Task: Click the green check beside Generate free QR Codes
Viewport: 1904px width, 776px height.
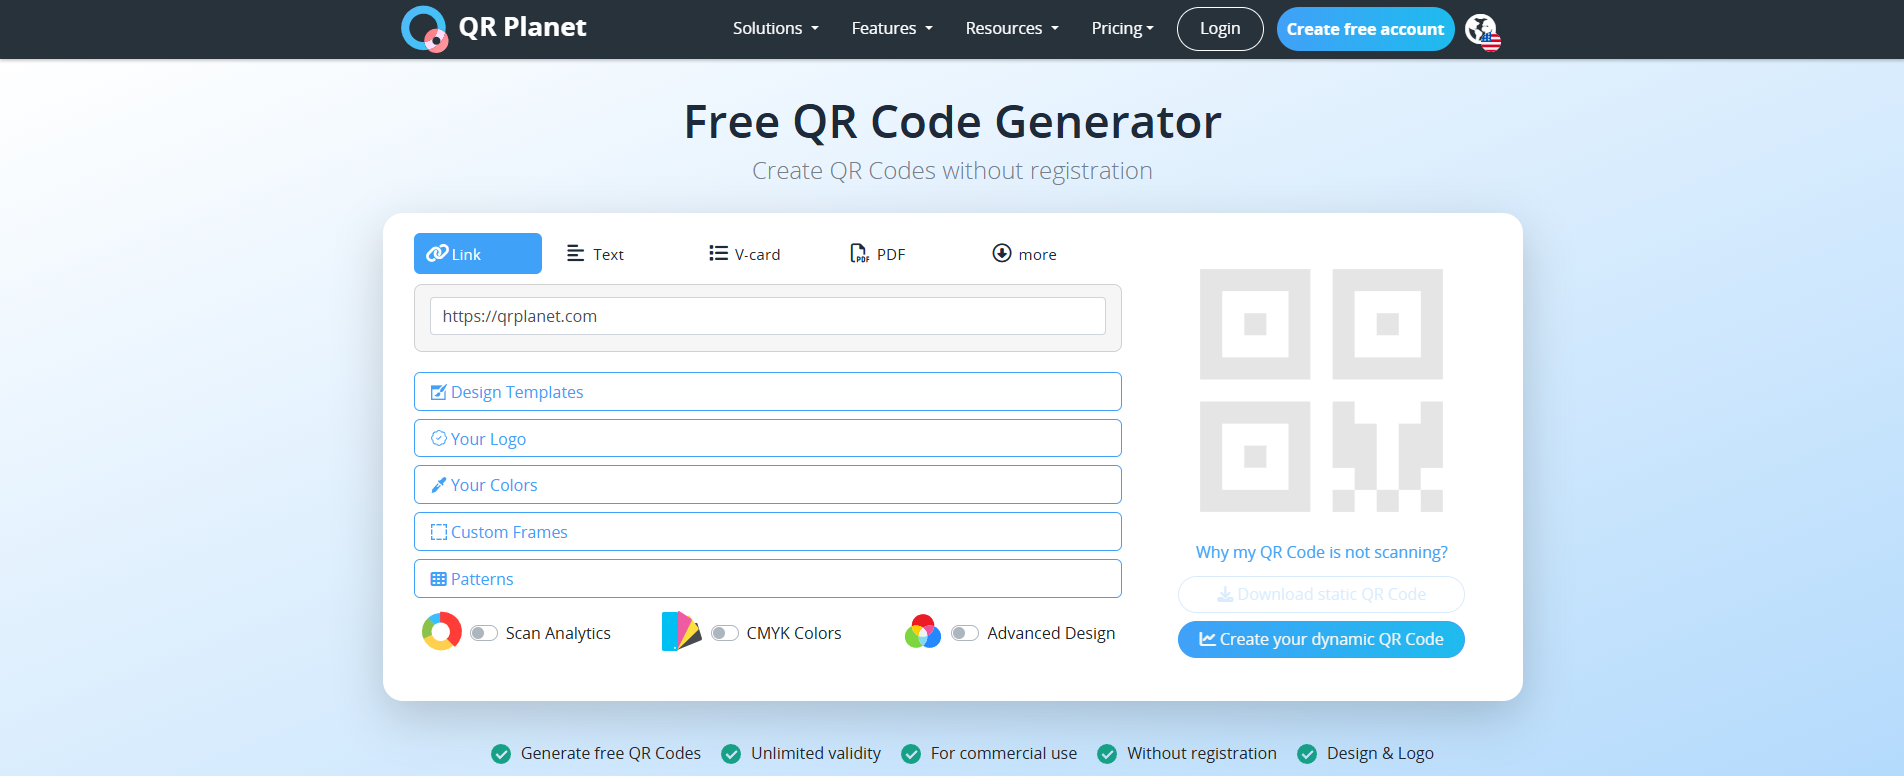Action: click(501, 754)
